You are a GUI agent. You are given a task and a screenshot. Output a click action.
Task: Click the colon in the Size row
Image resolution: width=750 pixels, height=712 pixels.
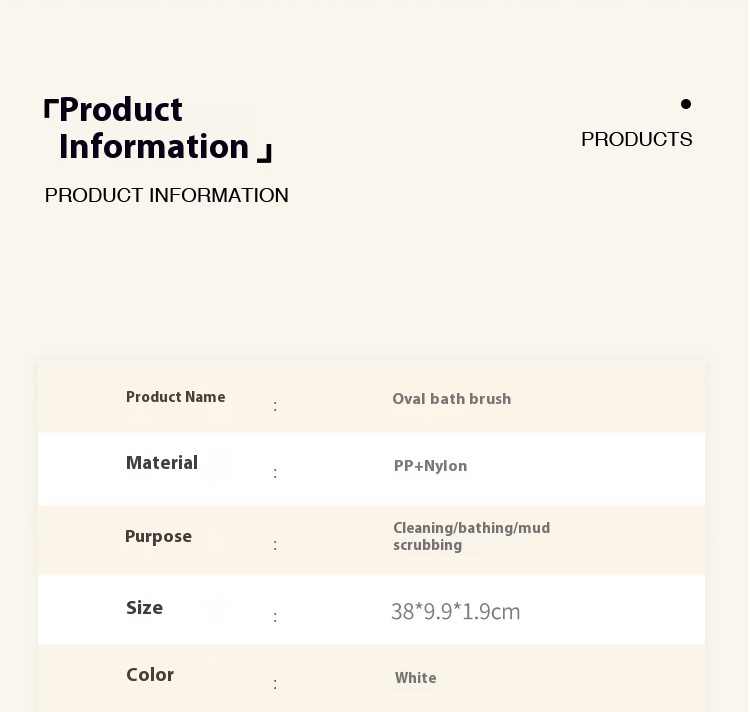tap(275, 617)
